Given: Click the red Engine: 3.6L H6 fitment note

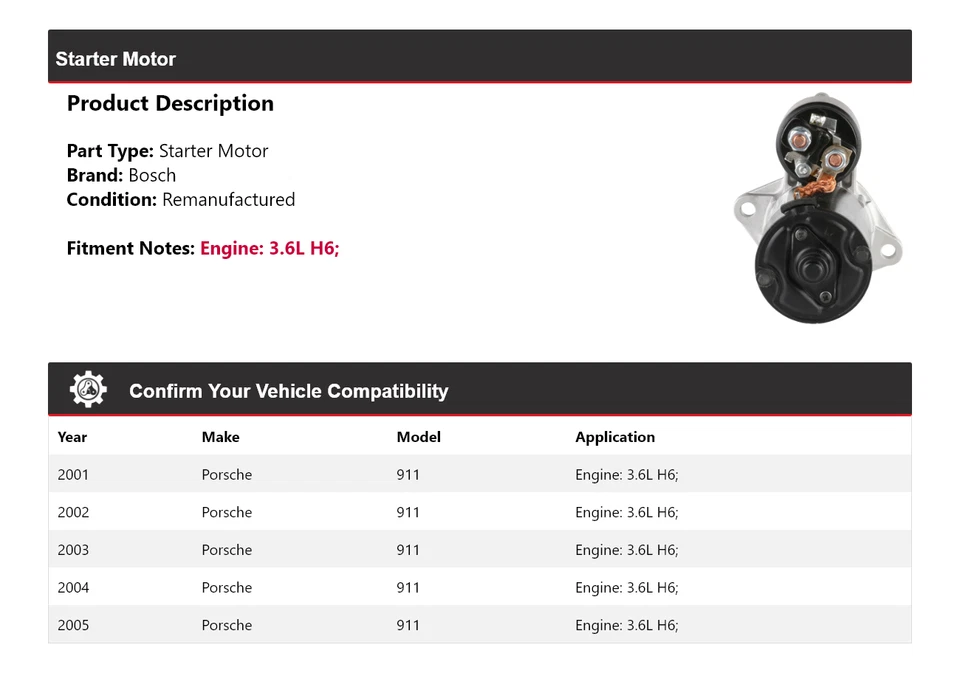Looking at the screenshot, I should click(270, 248).
